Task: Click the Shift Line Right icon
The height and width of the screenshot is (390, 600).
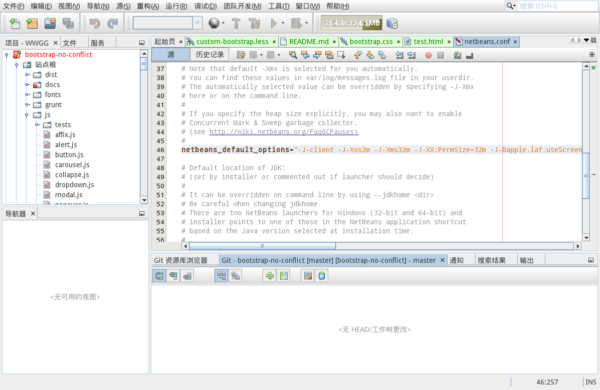Action: tap(411, 55)
